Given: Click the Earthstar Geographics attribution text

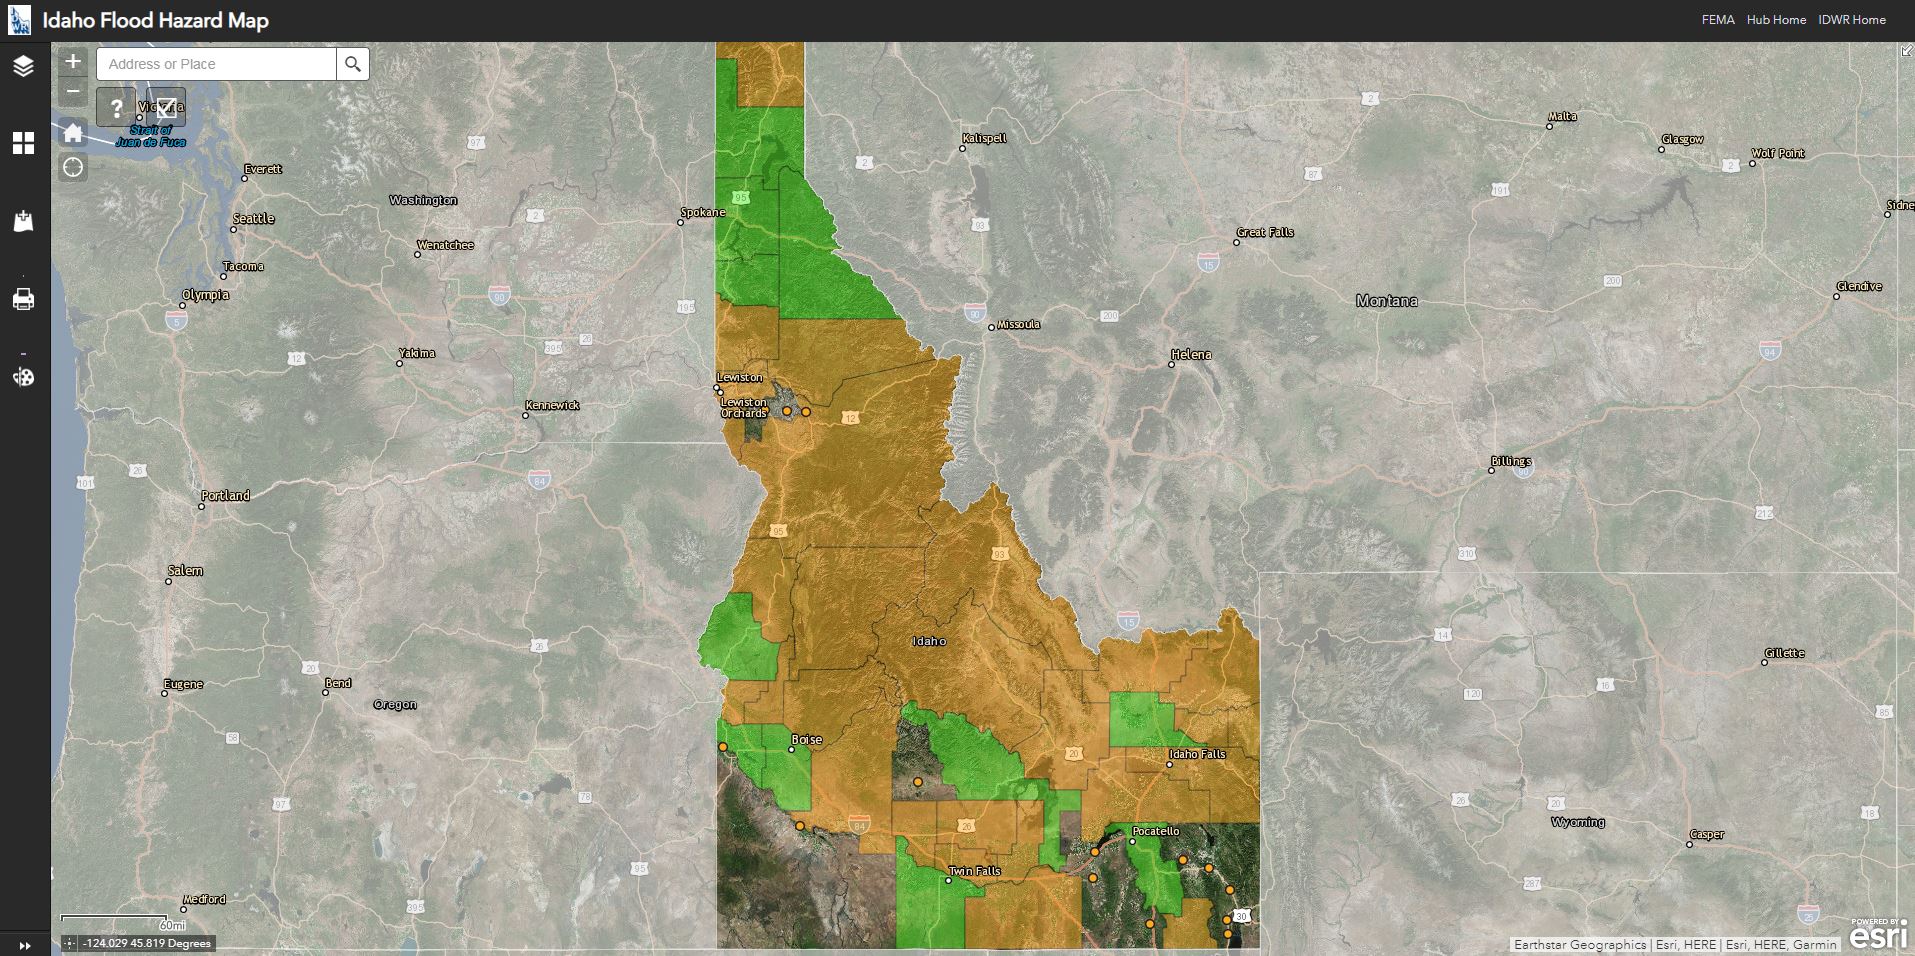Looking at the screenshot, I should click(x=1580, y=944).
